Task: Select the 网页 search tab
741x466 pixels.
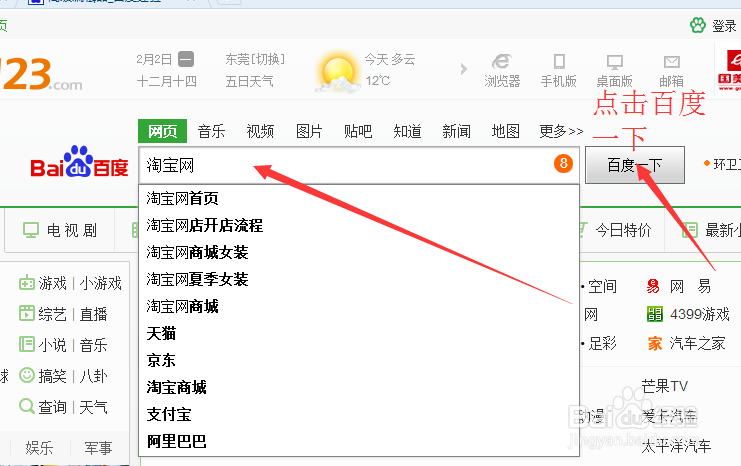Action: (163, 131)
